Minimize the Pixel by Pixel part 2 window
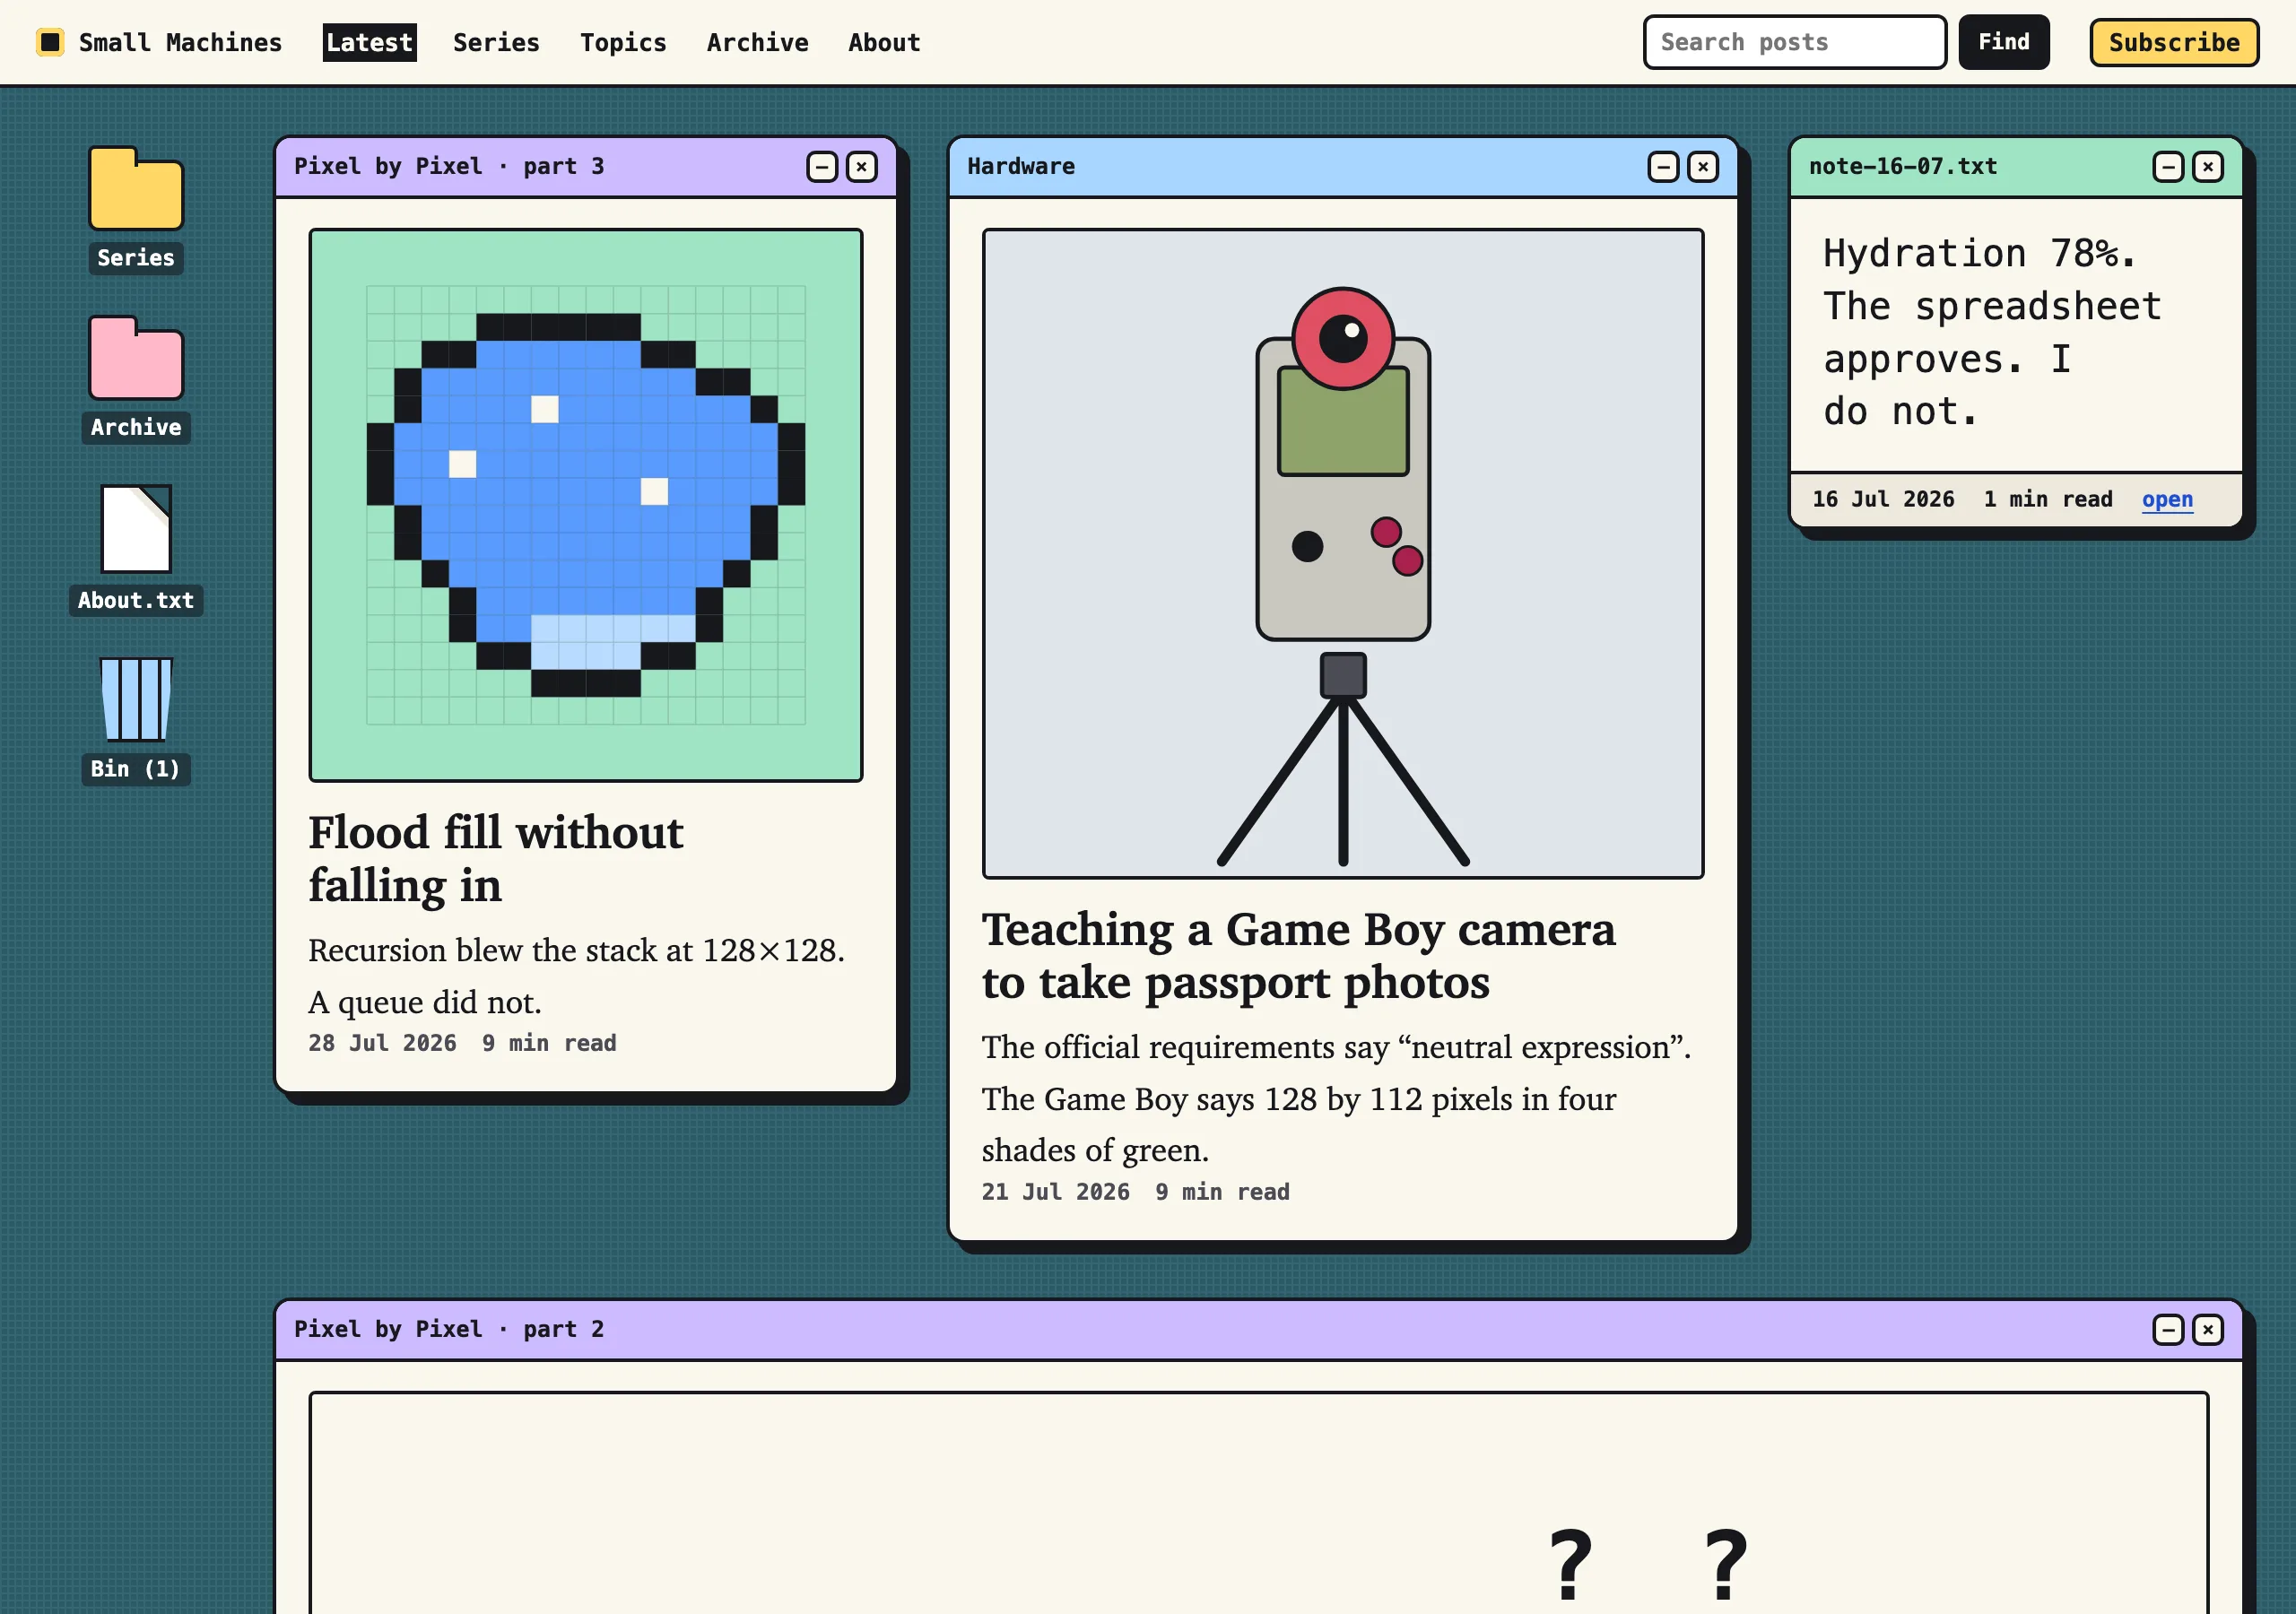This screenshot has width=2296, height=1614. (x=2168, y=1330)
